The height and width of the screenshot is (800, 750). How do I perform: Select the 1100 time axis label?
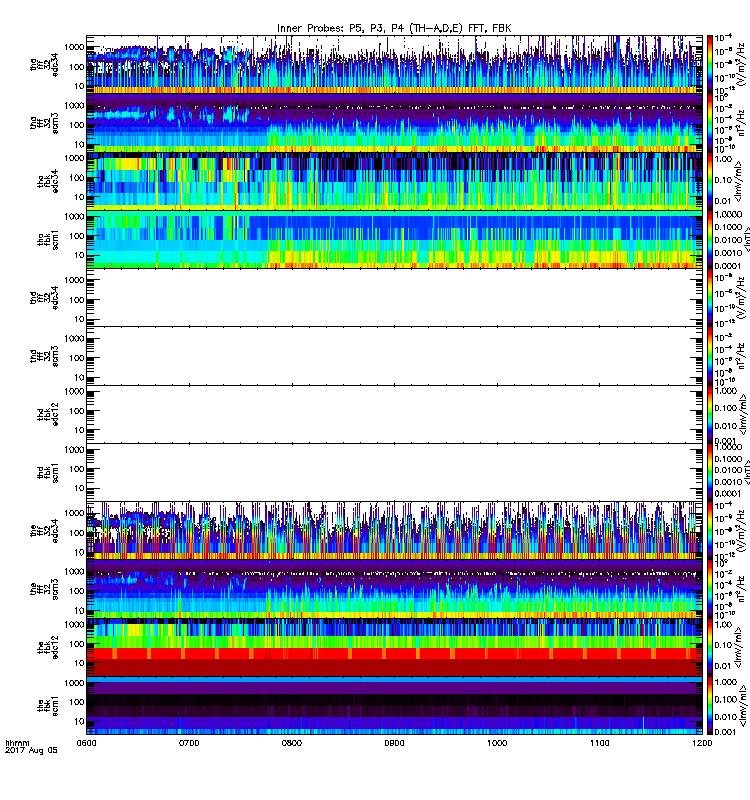point(599,743)
